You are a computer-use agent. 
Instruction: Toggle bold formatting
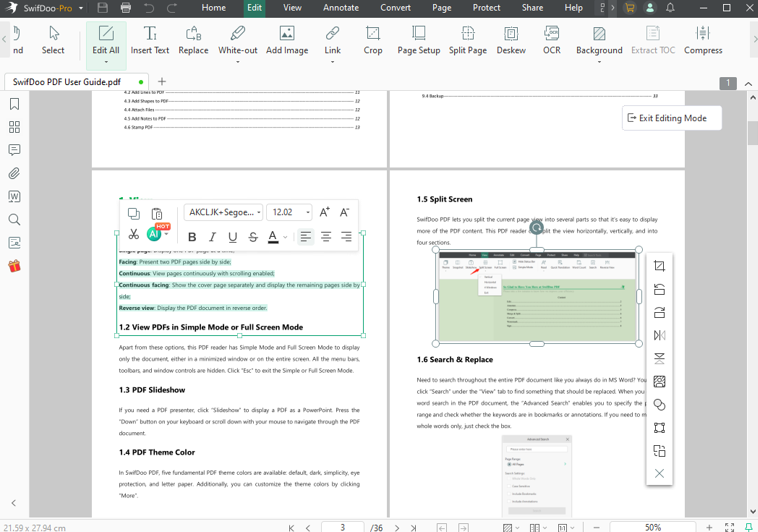tap(192, 237)
